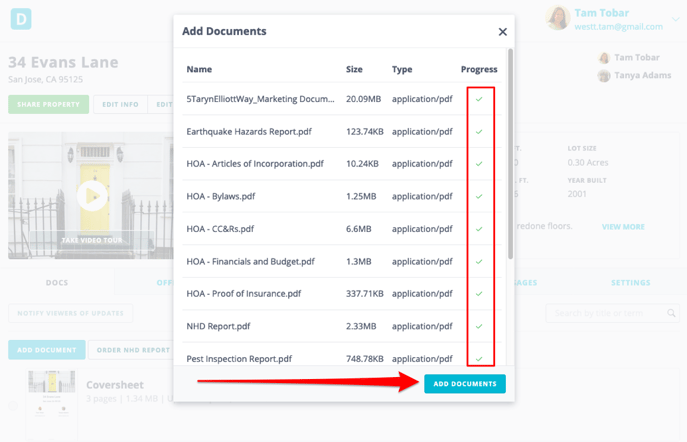Click the Disclosures D logo icon
Viewport: 687px width, 442px height.
click(21, 19)
